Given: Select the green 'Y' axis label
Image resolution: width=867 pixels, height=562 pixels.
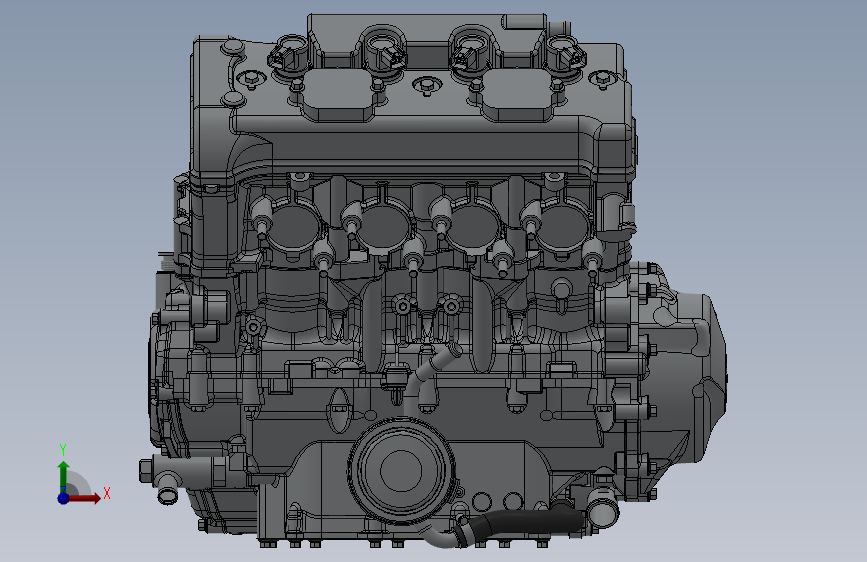Looking at the screenshot, I should click(63, 450).
